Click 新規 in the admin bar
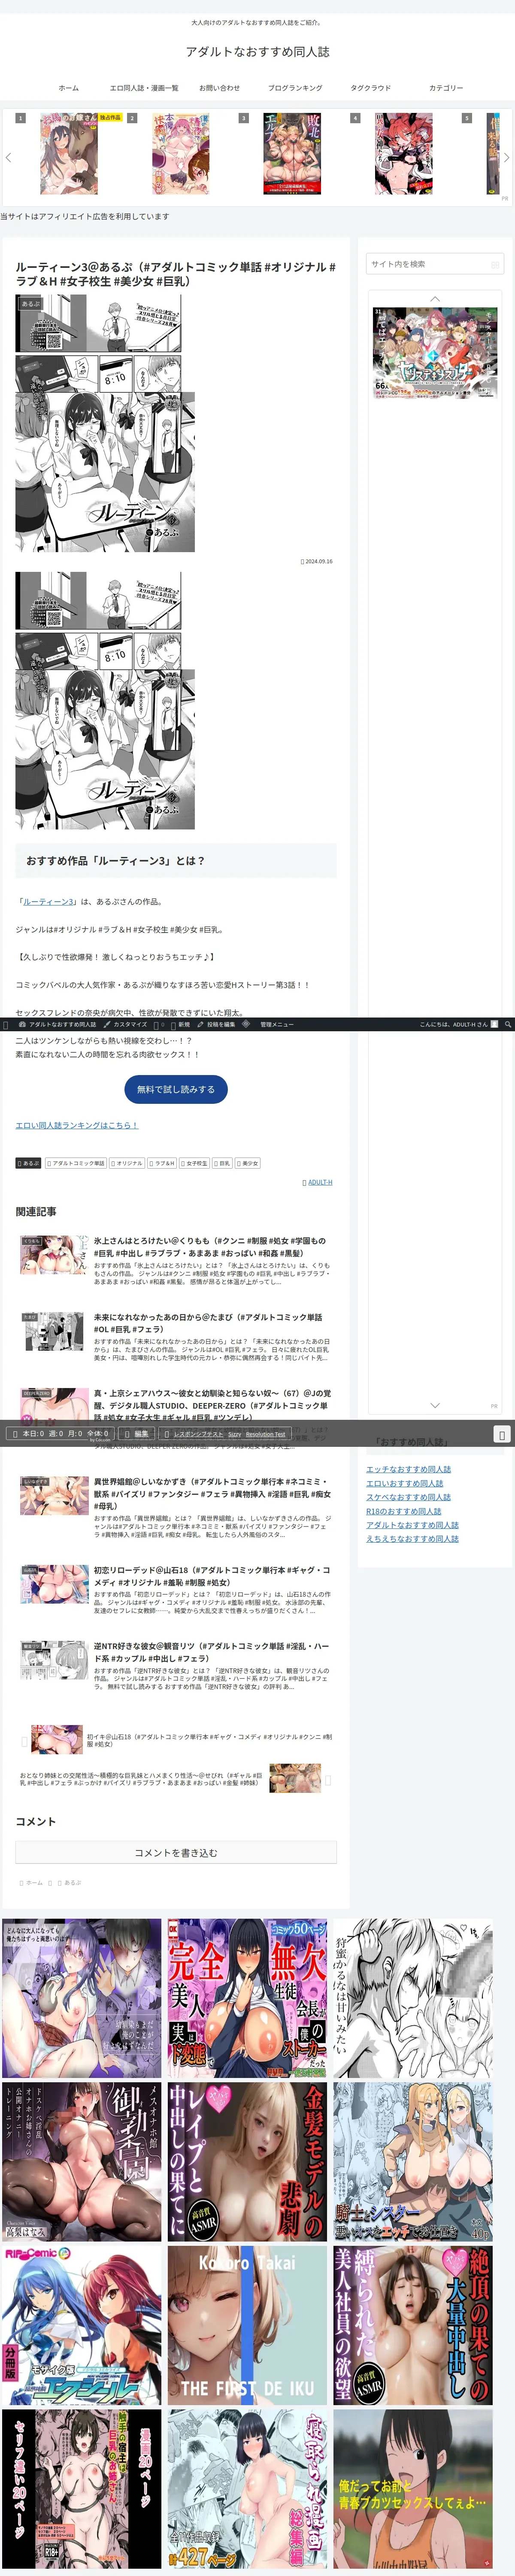 pos(179,1024)
